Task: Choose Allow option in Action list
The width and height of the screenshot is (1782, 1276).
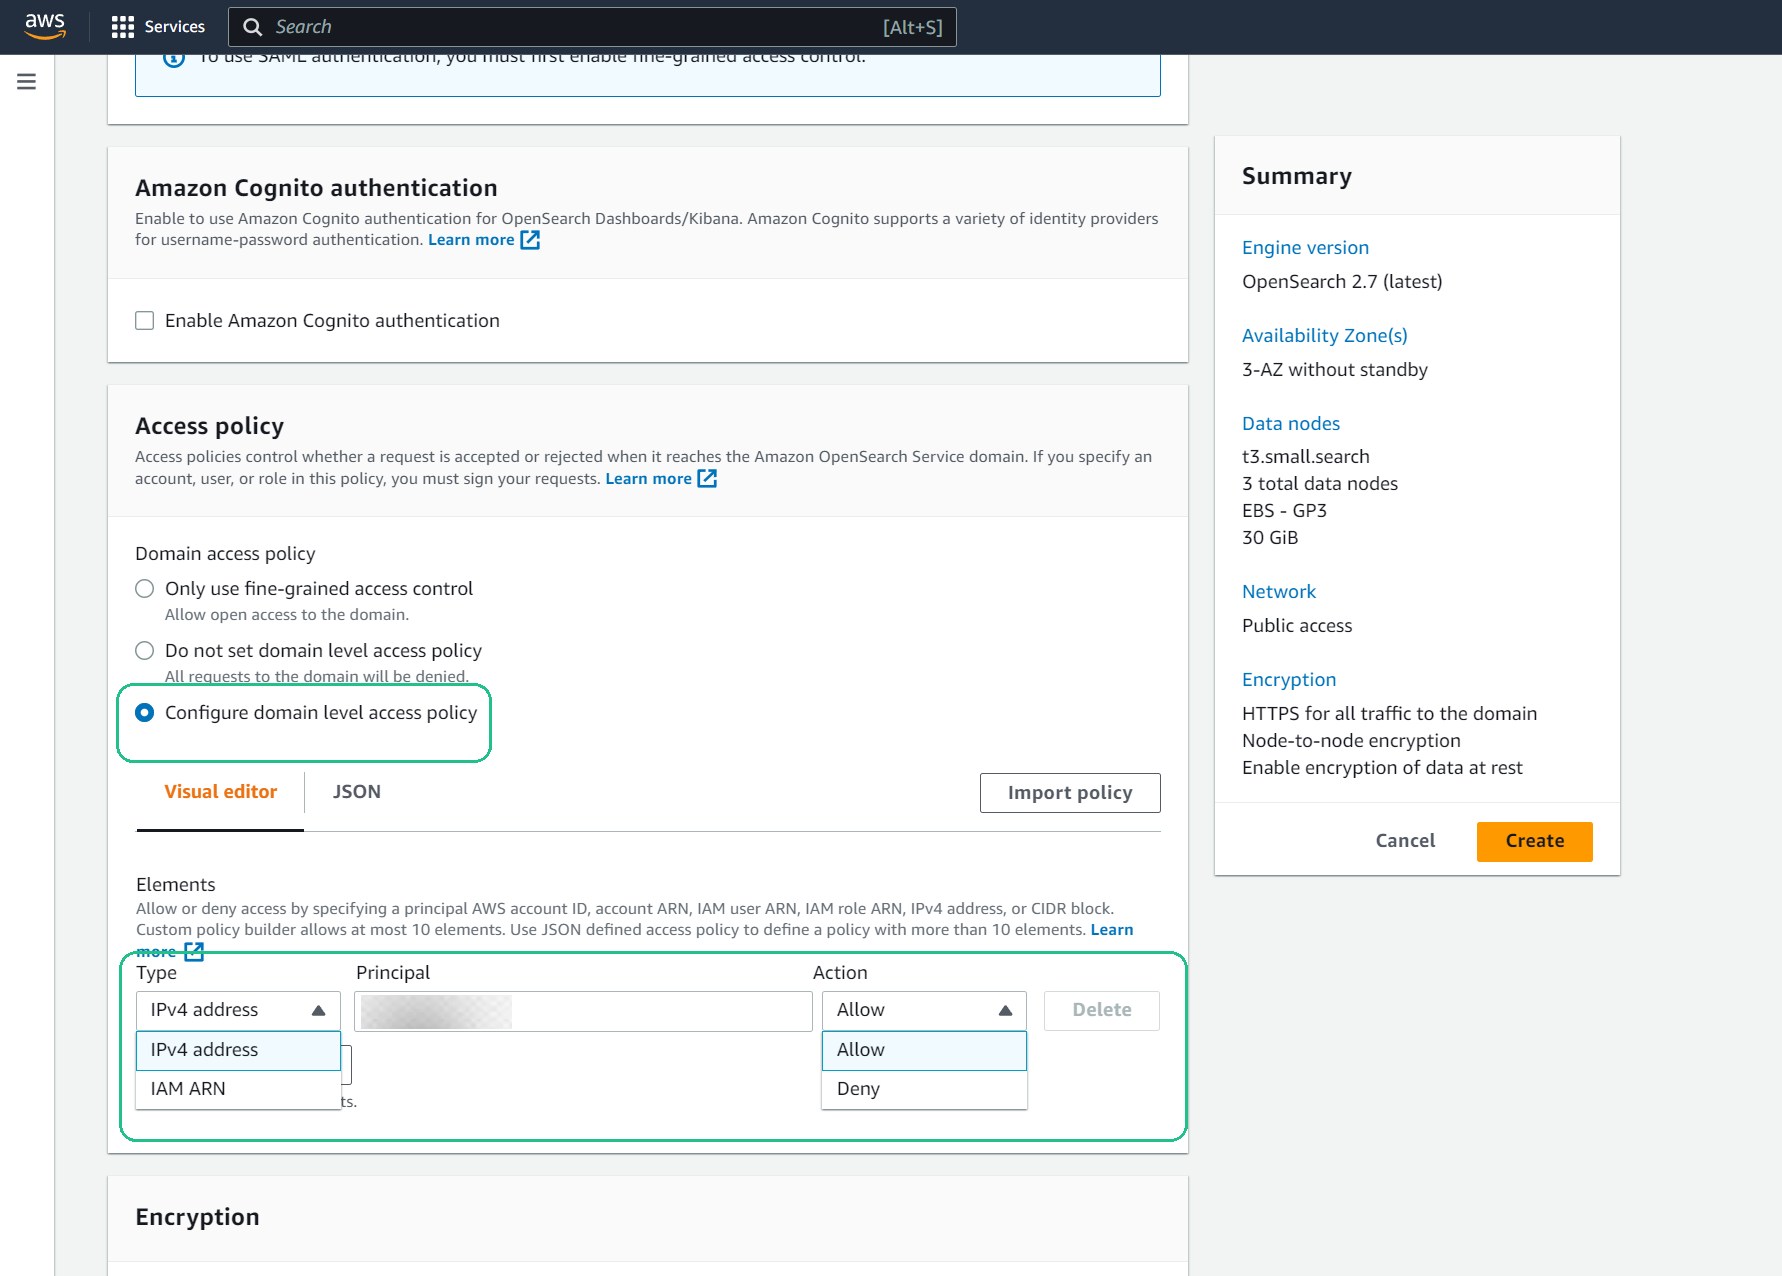Action: 924,1050
